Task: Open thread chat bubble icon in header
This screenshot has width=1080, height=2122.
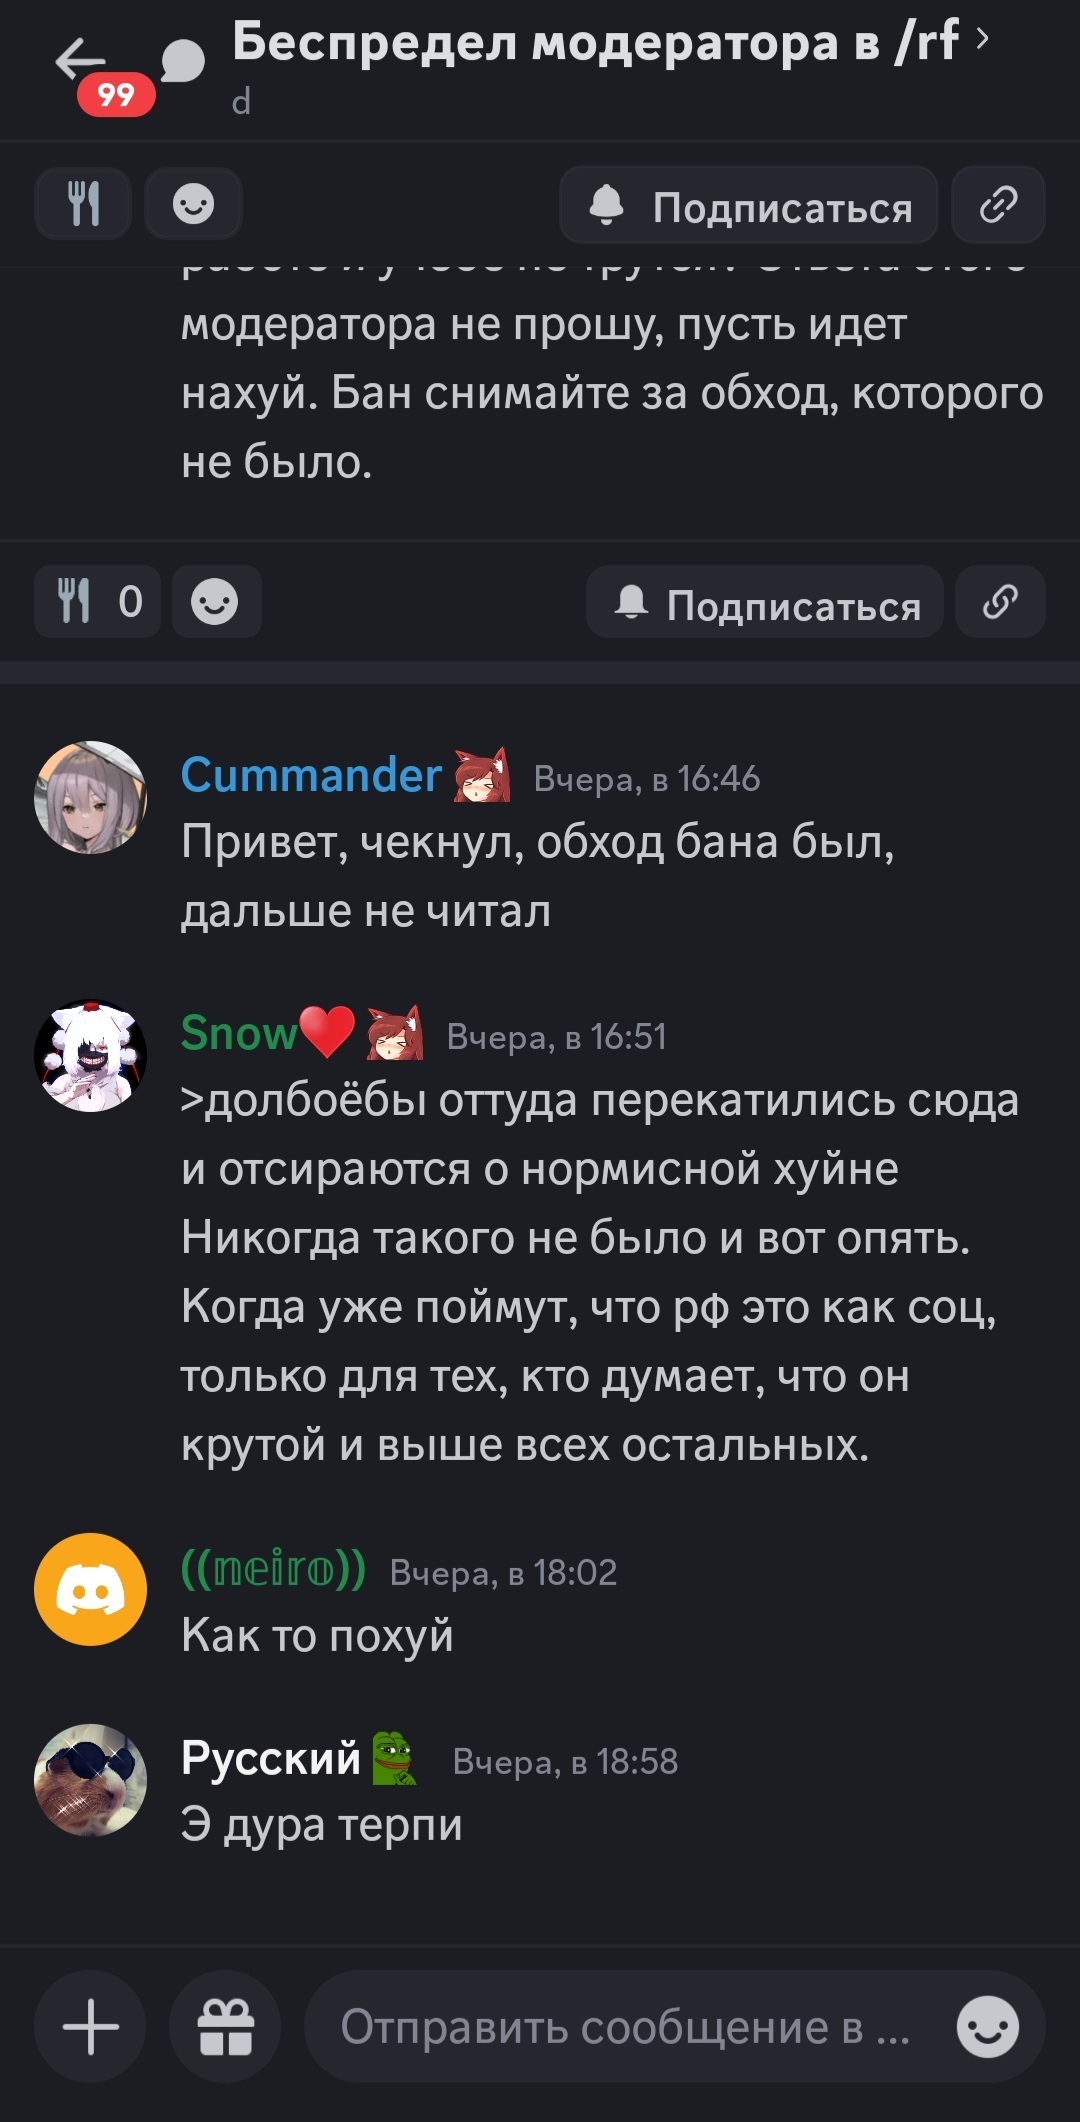Action: pyautogui.click(x=182, y=61)
